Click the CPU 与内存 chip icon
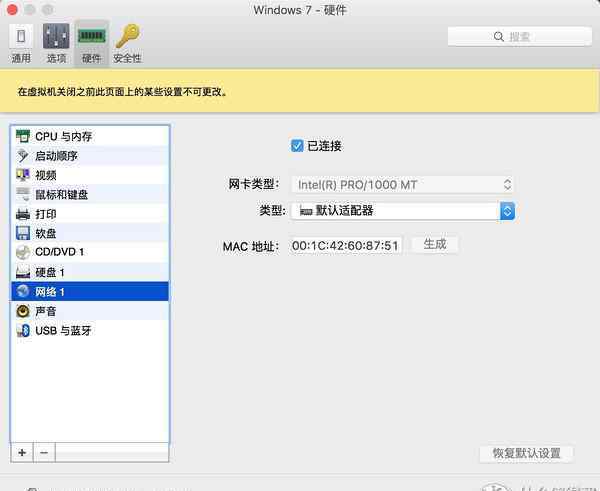600x491 pixels. tap(23, 136)
